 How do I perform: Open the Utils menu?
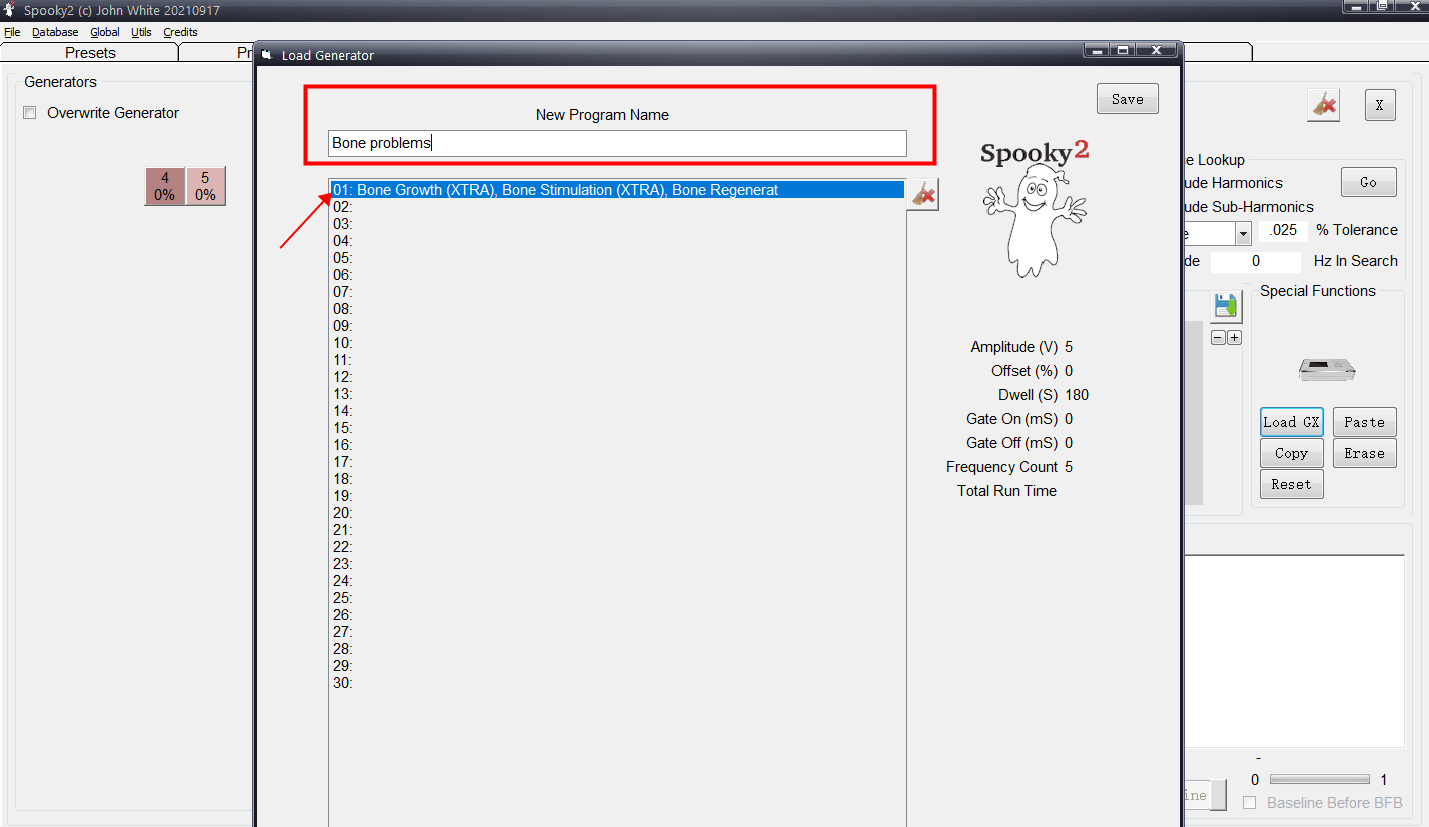(141, 32)
